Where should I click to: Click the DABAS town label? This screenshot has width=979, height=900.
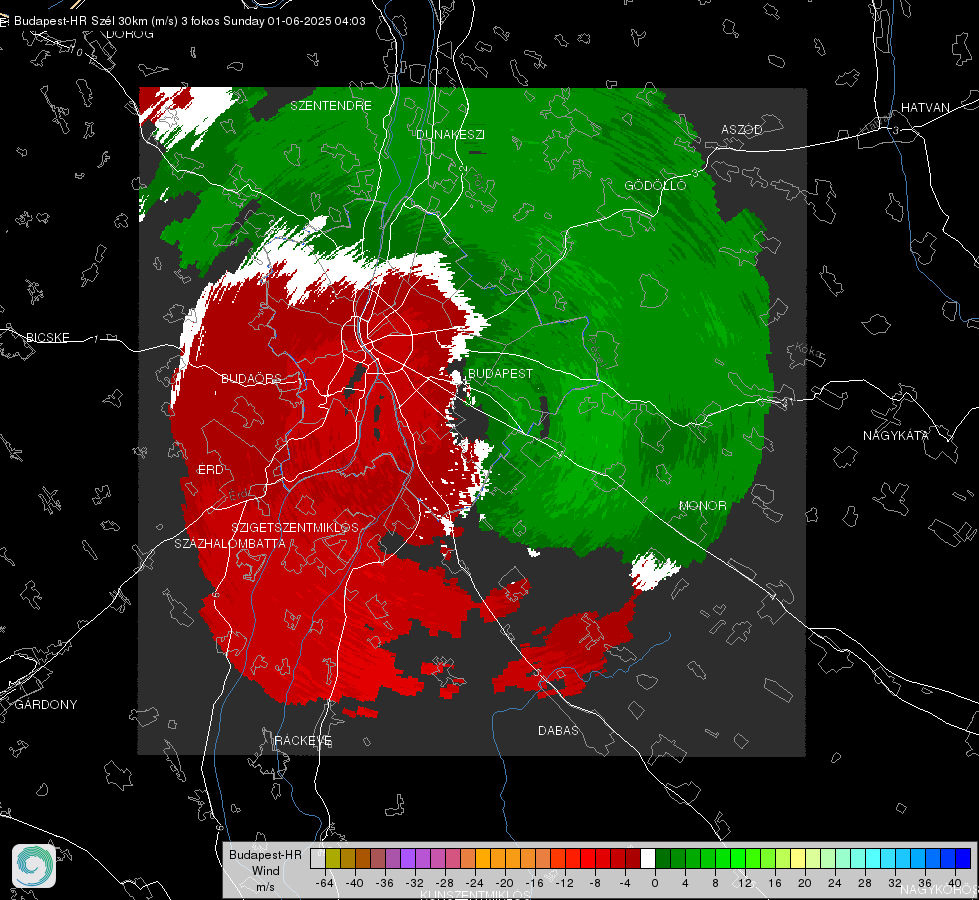[558, 730]
